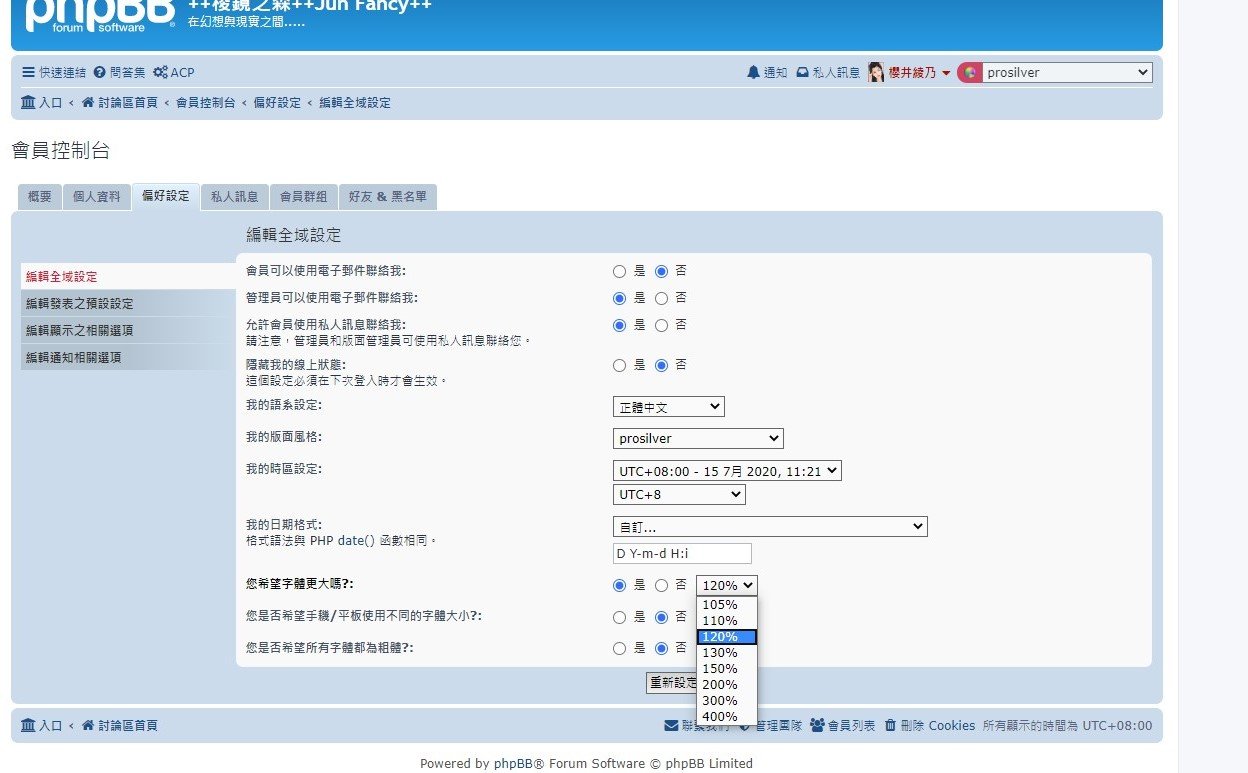Open the quick links hamburger menu

click(x=28, y=73)
